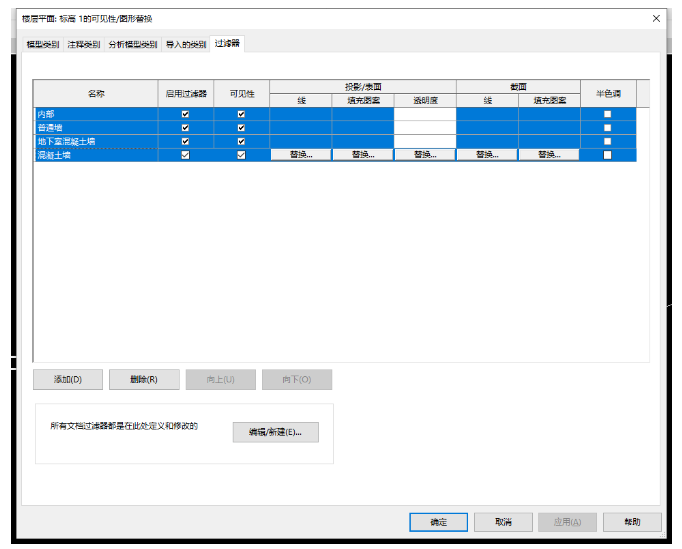Open 截面 填充图案 替换 for 混凝土墙
The height and width of the screenshot is (549, 682).
click(549, 155)
